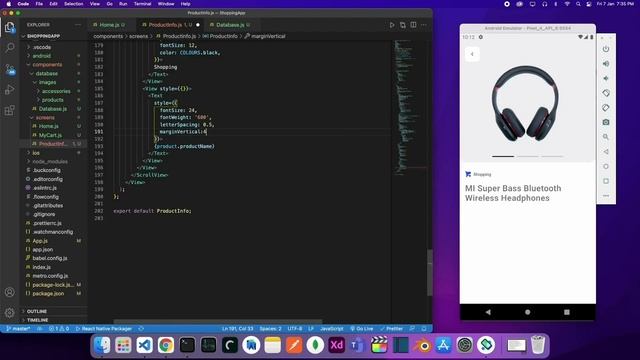Open babel.config.js in the explorer

click(50, 258)
